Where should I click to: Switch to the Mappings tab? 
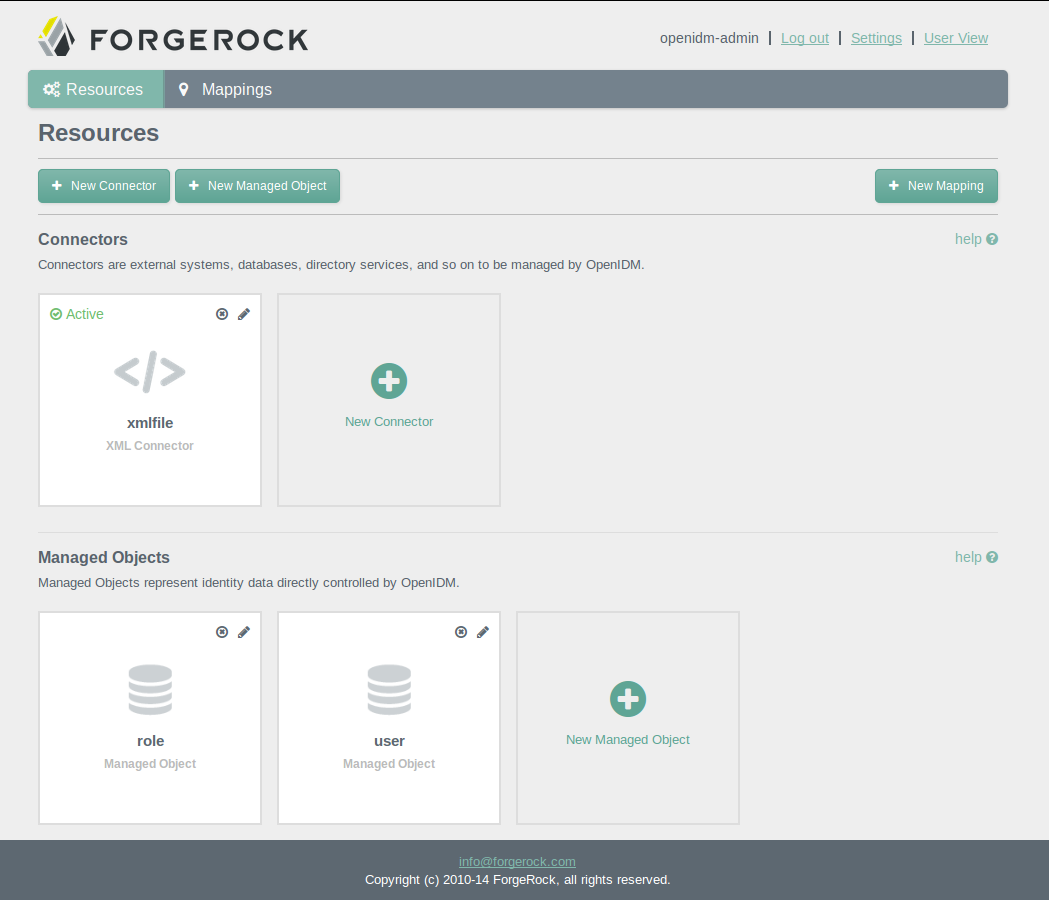225,89
